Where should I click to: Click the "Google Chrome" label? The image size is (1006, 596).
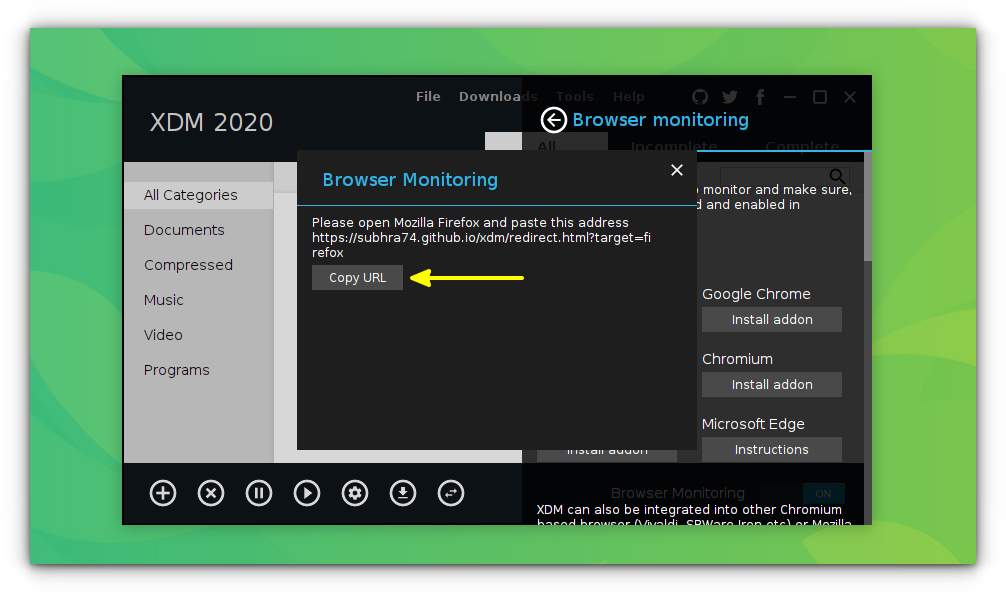[x=756, y=294]
